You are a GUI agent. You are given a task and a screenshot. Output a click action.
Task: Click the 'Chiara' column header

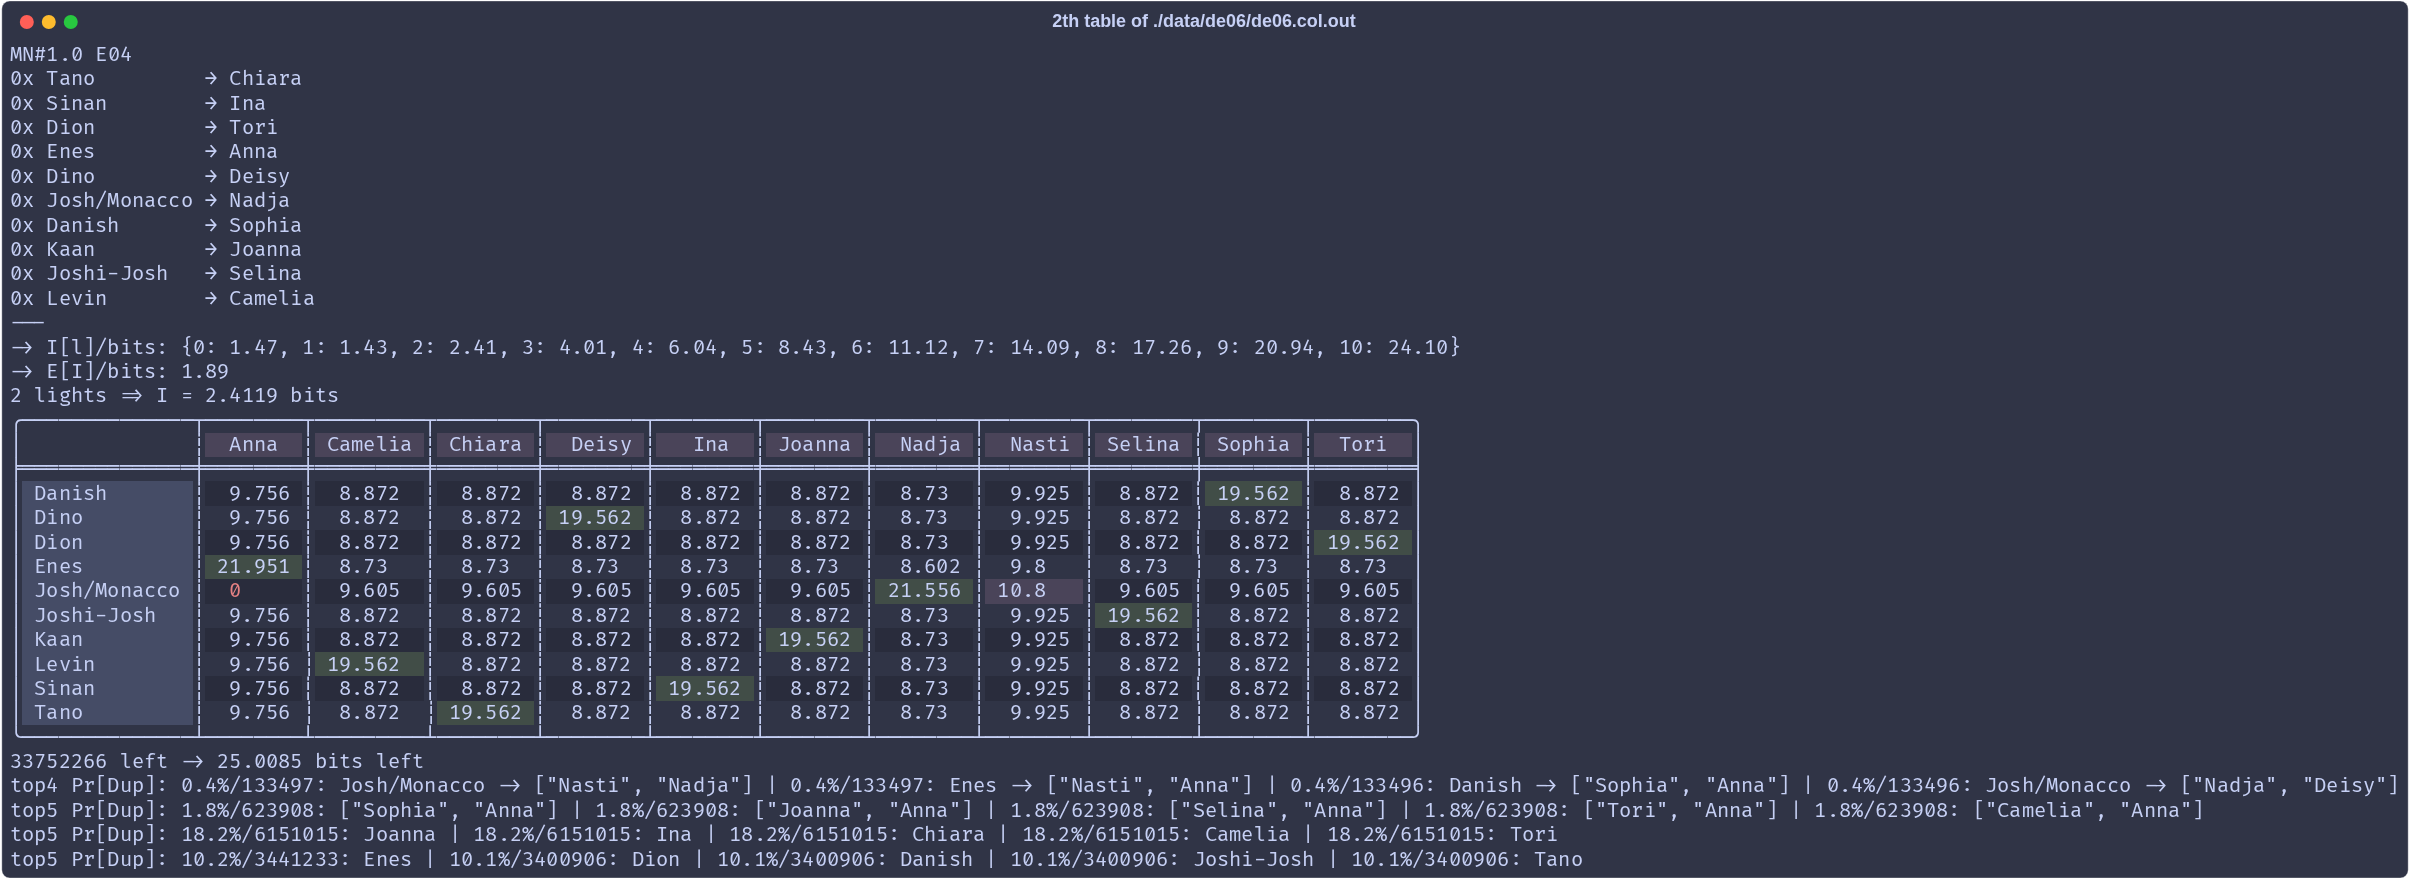pos(485,444)
